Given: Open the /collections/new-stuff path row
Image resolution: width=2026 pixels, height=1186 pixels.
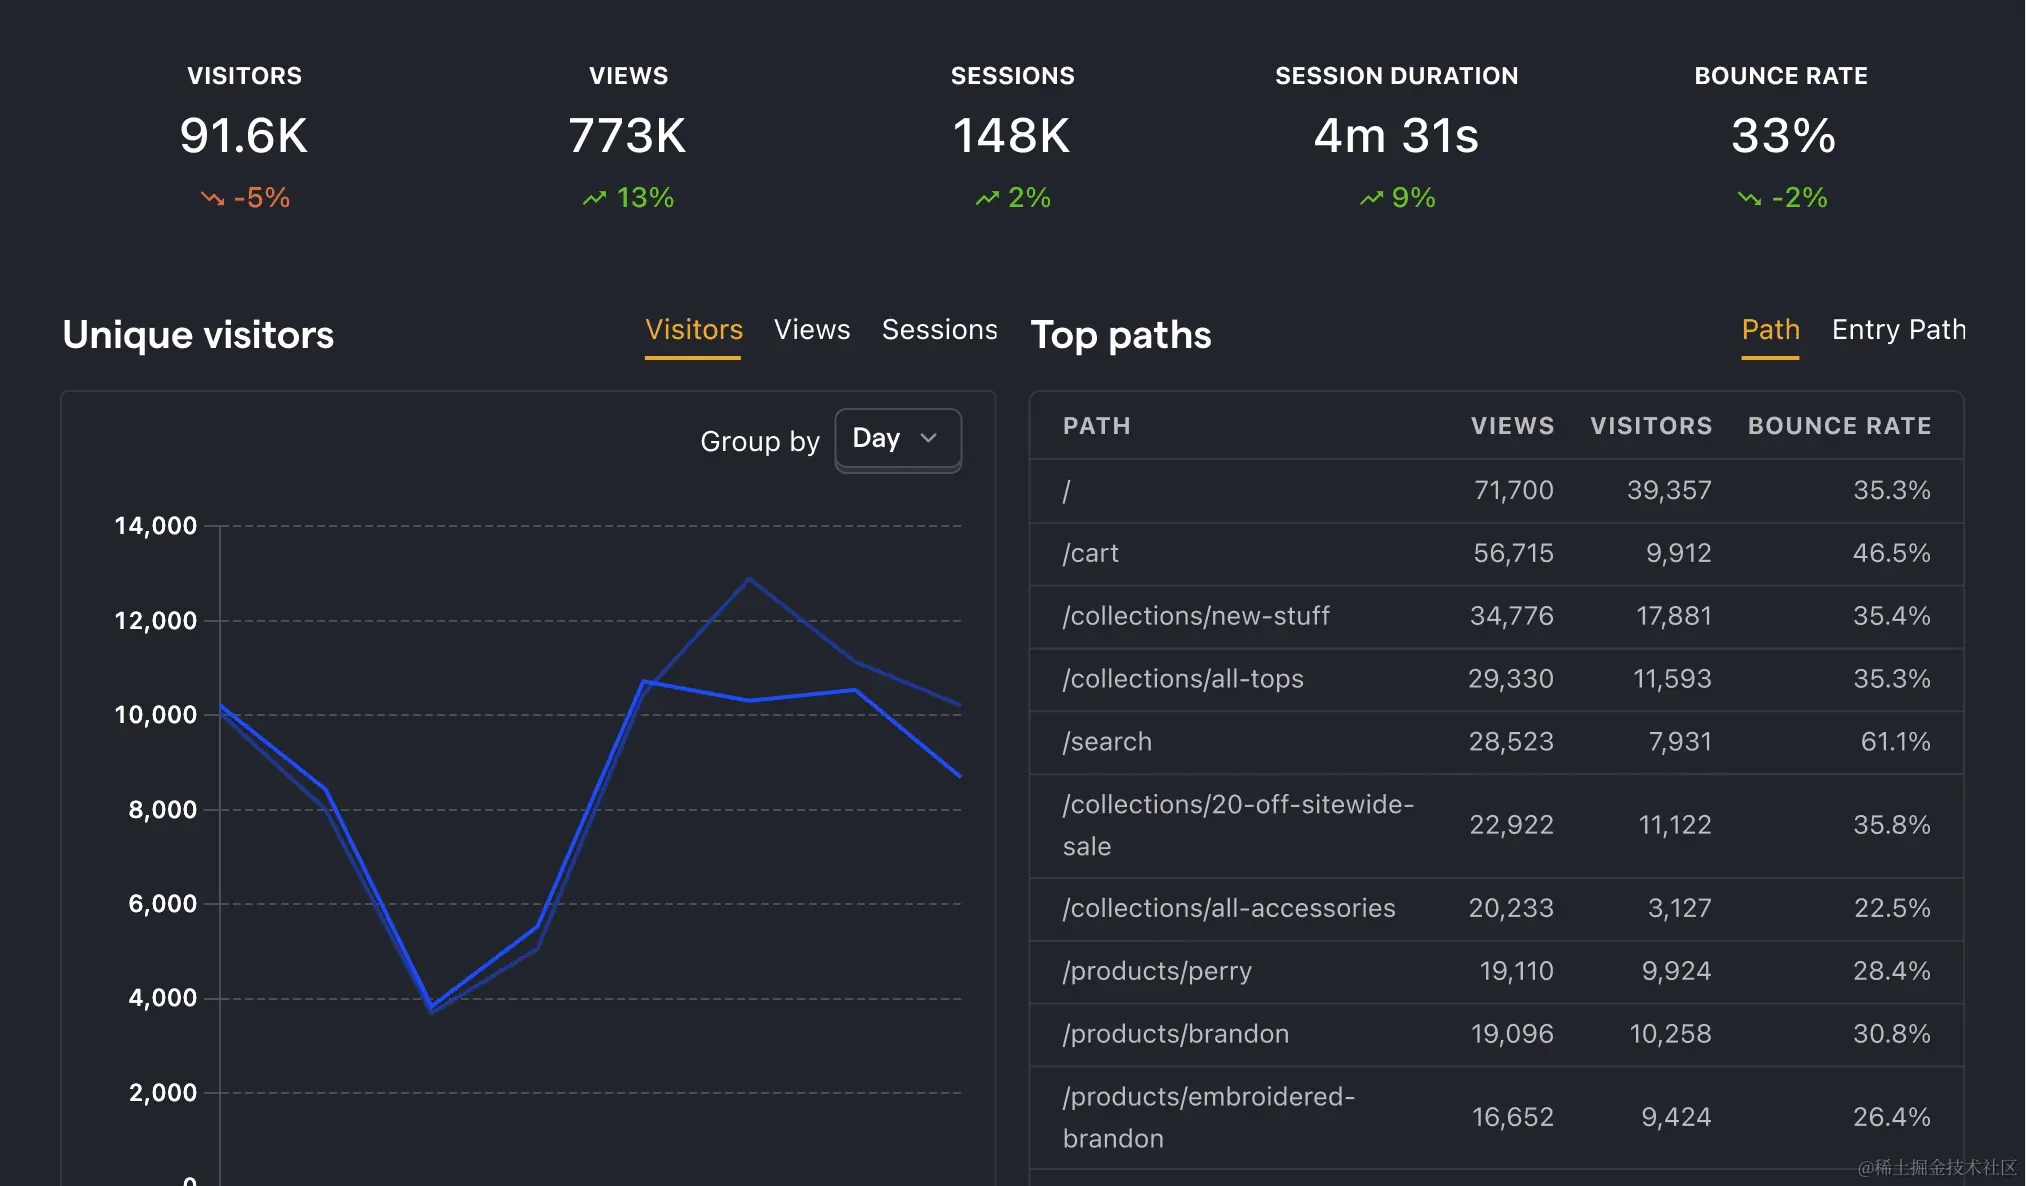Looking at the screenshot, I should pos(1196,616).
